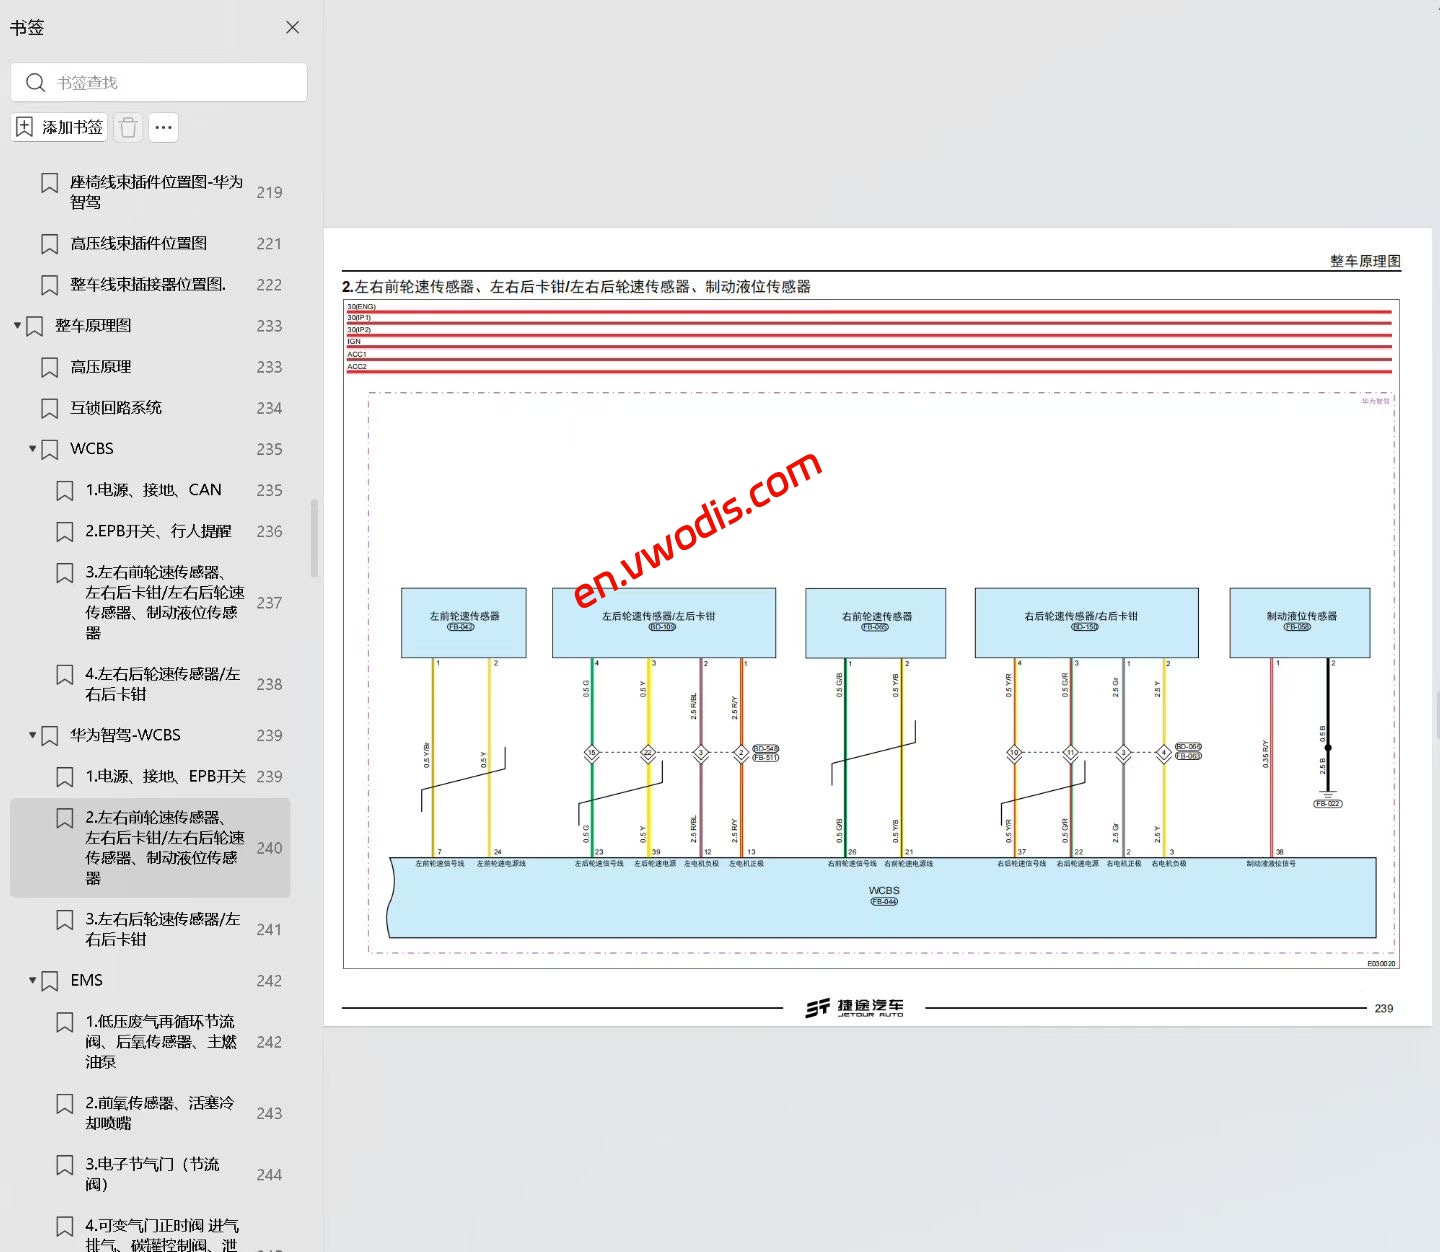Screen dimensions: 1440x1252
Task: Collapse the 整车原理图 tree section
Action: coord(16,325)
